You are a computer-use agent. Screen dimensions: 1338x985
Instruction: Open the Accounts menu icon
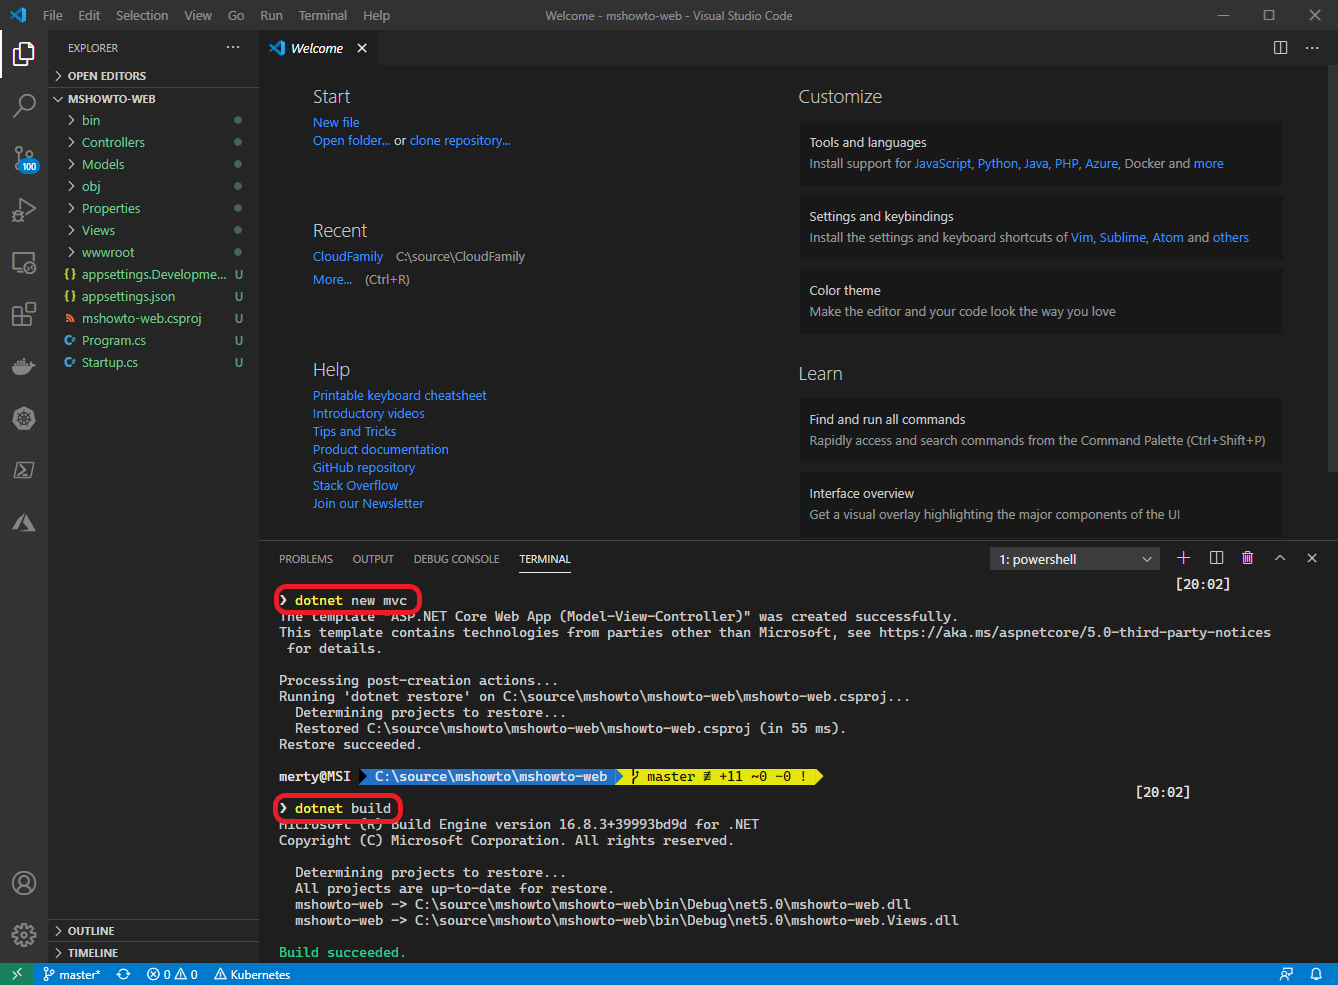coord(24,883)
